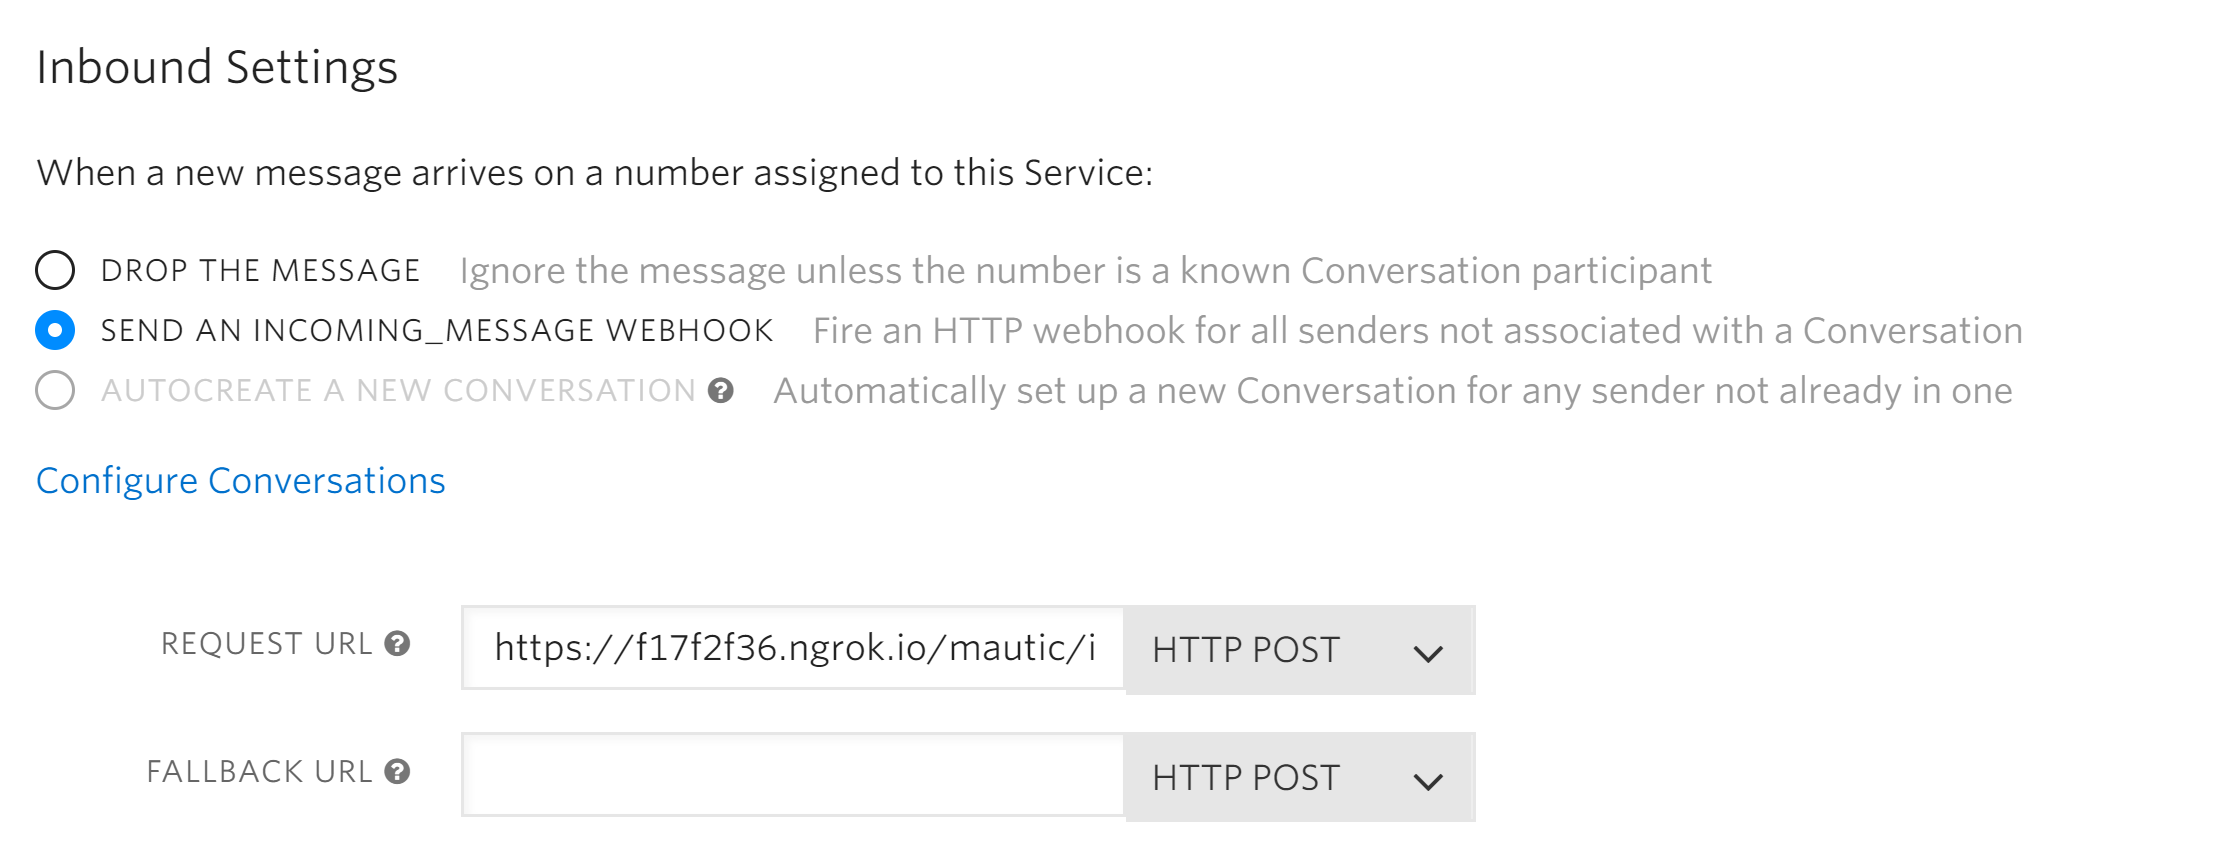Click the REQUEST URL help icon

[397, 645]
